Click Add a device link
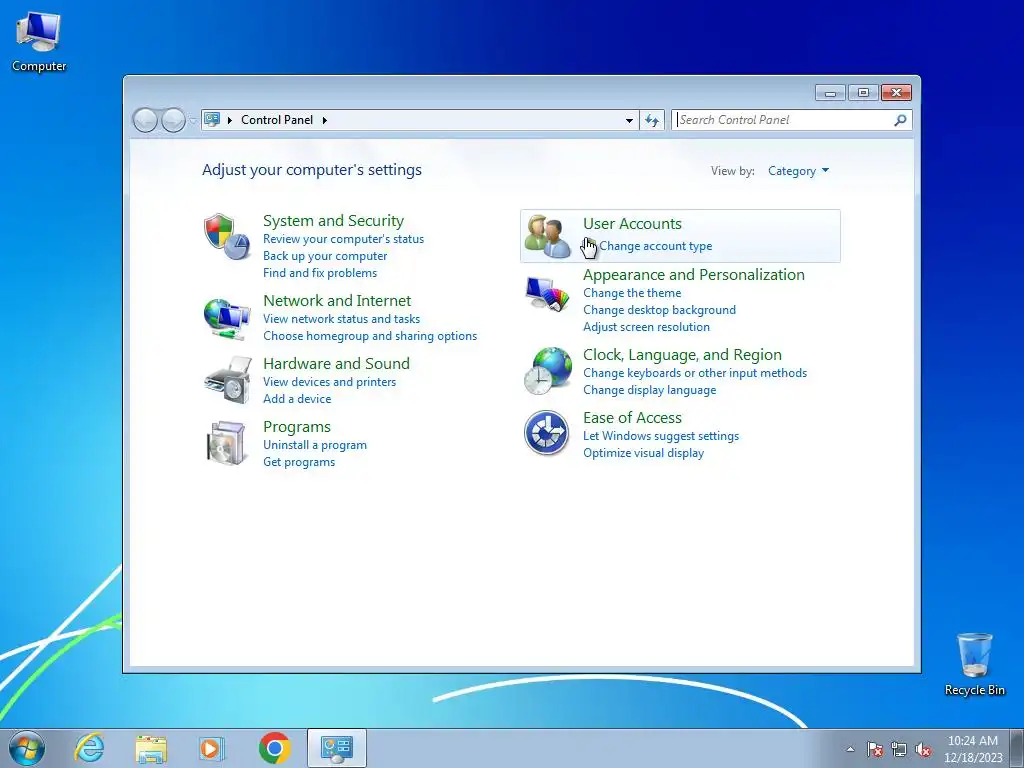The width and height of the screenshot is (1024, 768). 297,399
